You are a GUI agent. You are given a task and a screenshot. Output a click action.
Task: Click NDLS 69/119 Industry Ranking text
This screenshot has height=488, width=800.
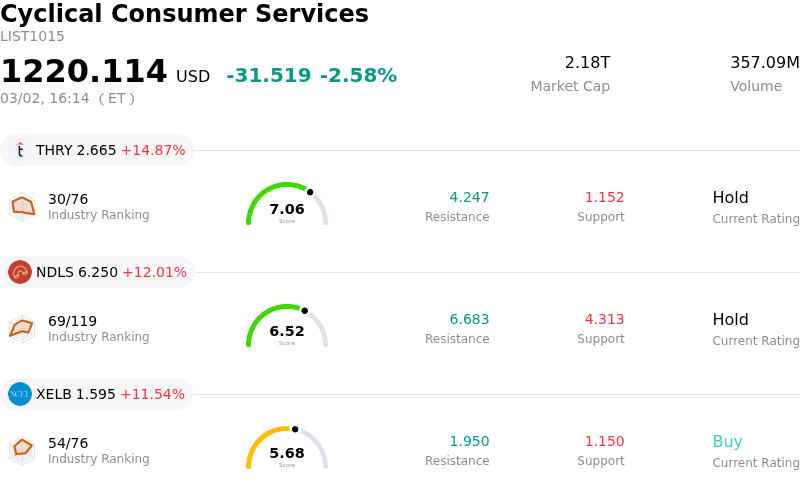pyautogui.click(x=73, y=321)
